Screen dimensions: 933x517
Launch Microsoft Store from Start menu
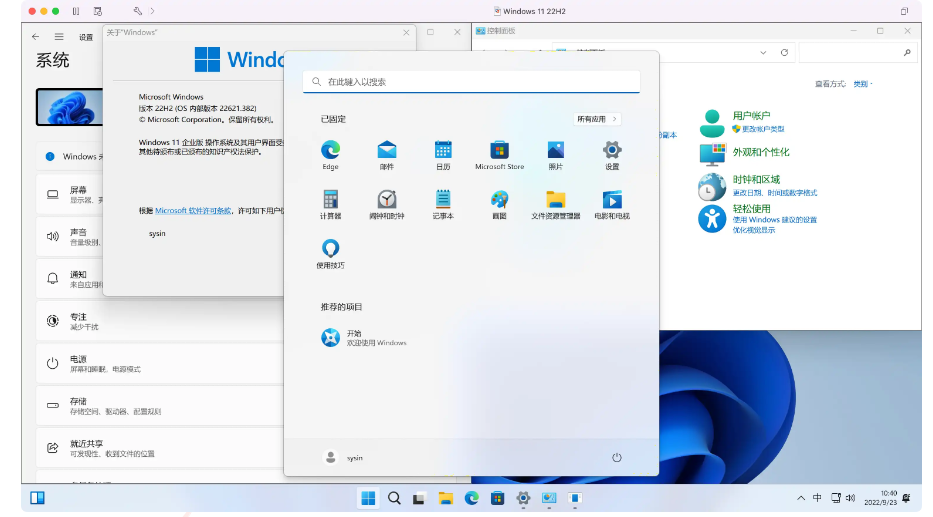(x=499, y=155)
